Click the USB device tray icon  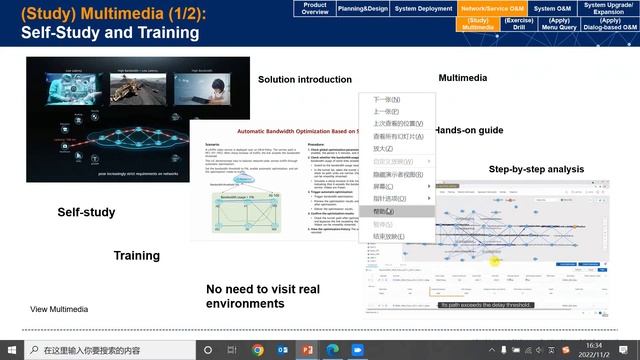point(504,350)
